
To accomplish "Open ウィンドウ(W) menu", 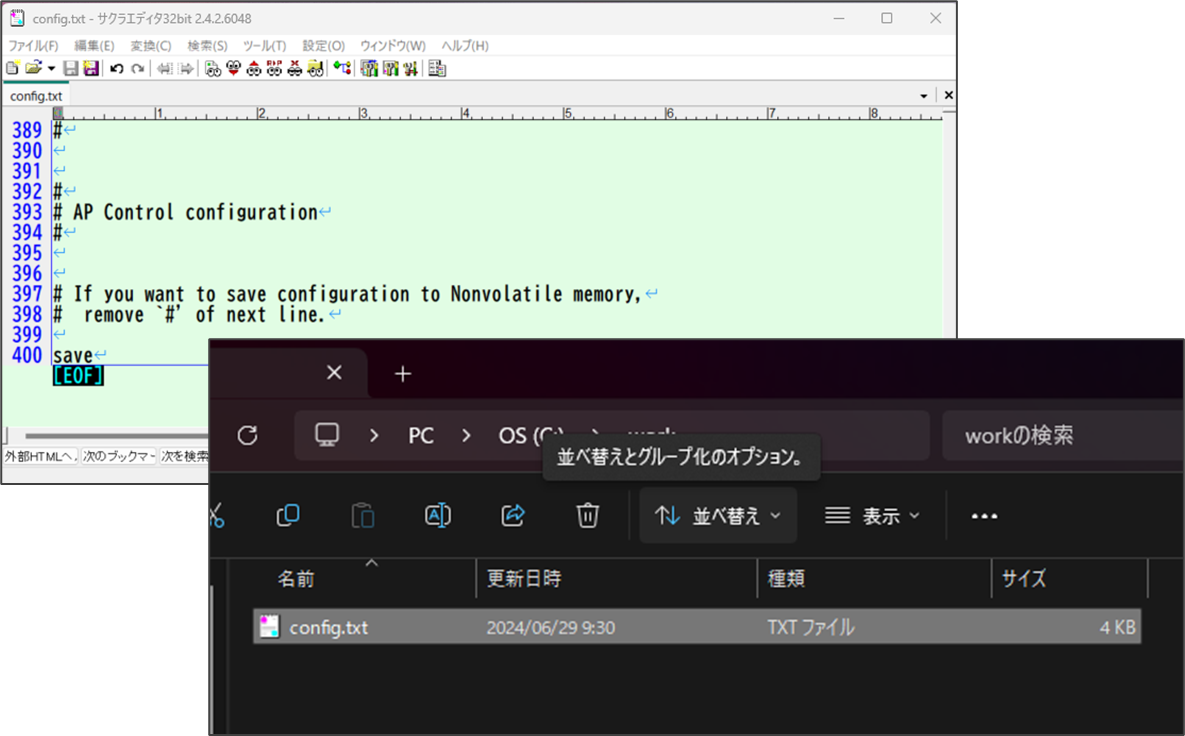I will tap(393, 45).
